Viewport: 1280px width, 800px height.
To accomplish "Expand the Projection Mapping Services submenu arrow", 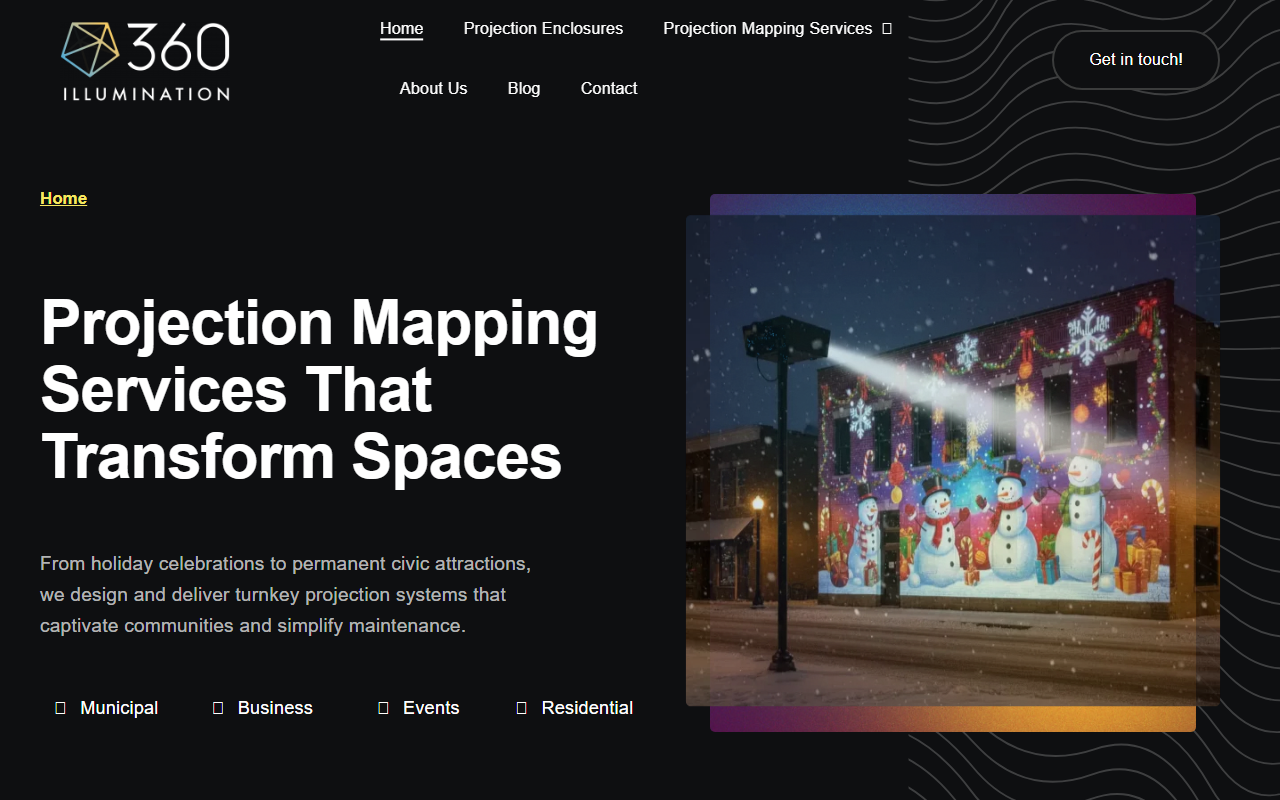I will (886, 29).
